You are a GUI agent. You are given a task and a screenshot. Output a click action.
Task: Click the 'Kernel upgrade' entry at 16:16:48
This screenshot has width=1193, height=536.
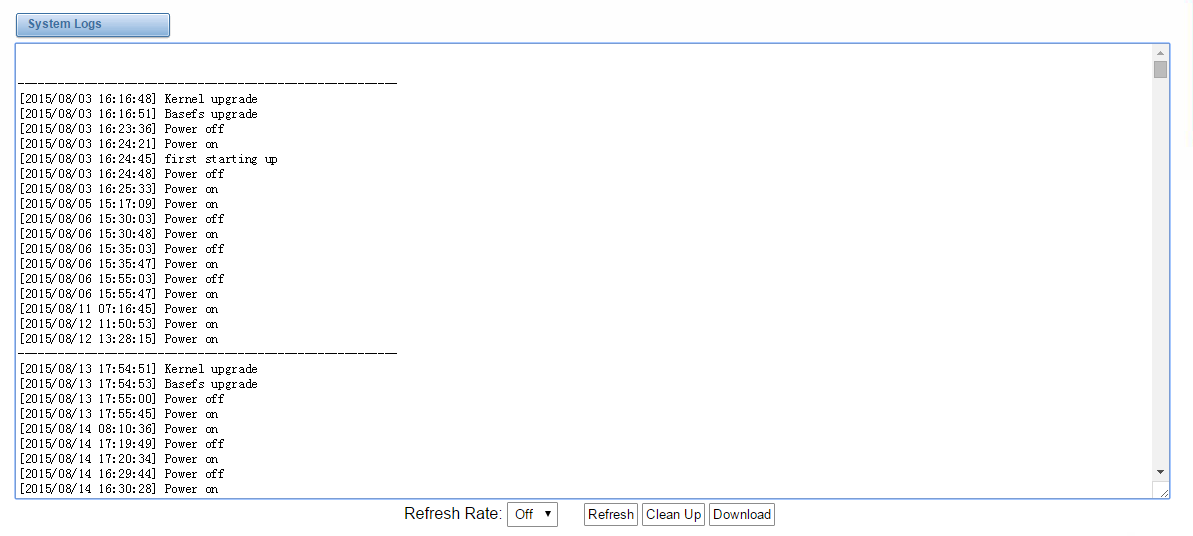click(x=138, y=99)
